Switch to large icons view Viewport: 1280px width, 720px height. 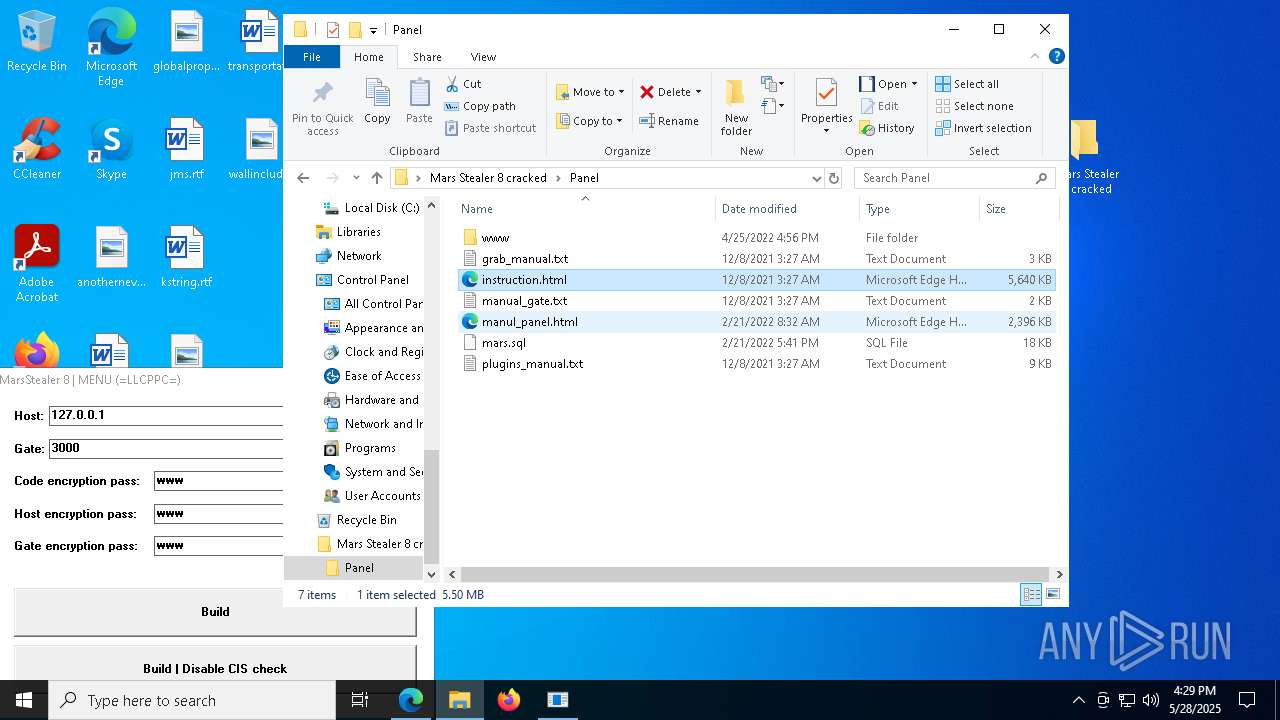pyautogui.click(x=1052, y=595)
